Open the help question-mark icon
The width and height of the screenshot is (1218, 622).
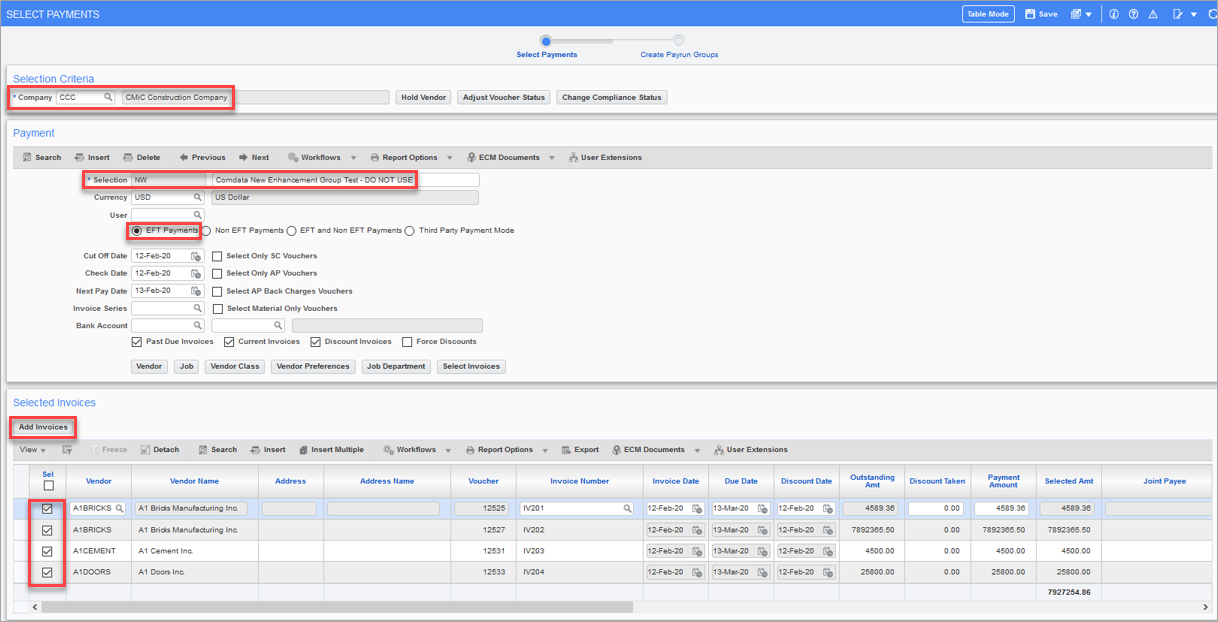pos(1133,14)
